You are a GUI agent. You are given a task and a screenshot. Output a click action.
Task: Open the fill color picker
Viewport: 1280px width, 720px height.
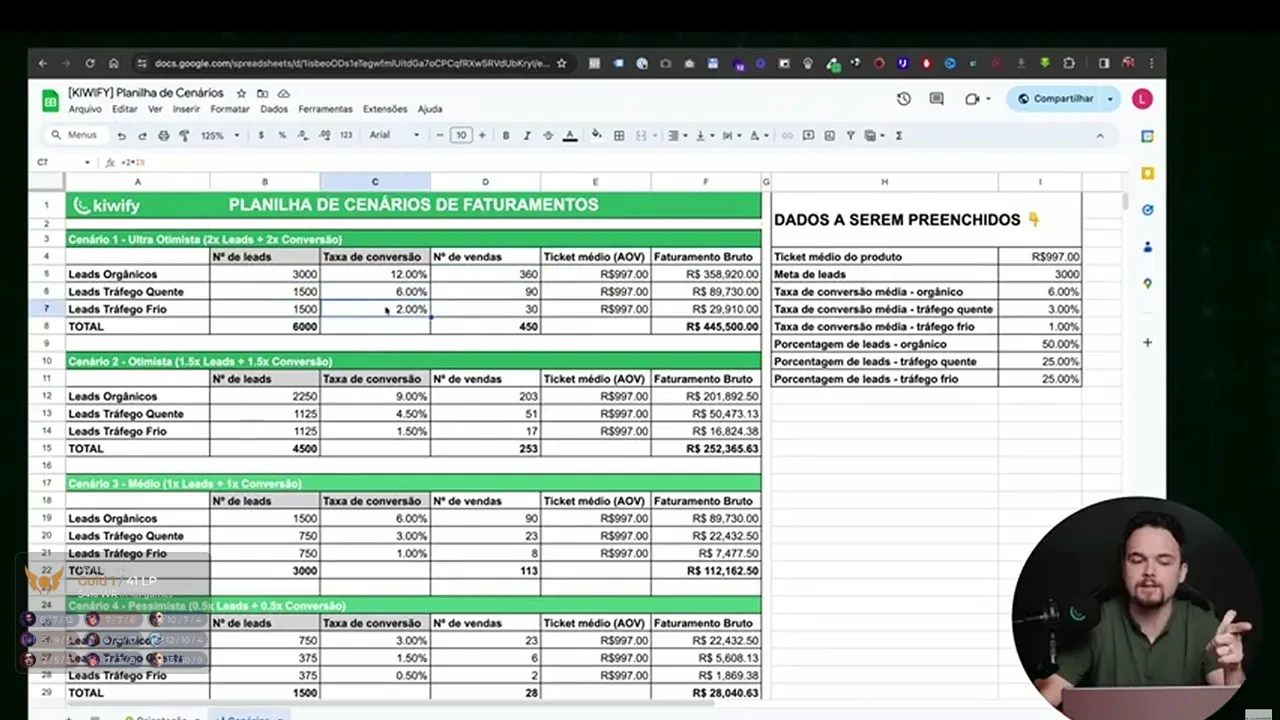(x=597, y=135)
